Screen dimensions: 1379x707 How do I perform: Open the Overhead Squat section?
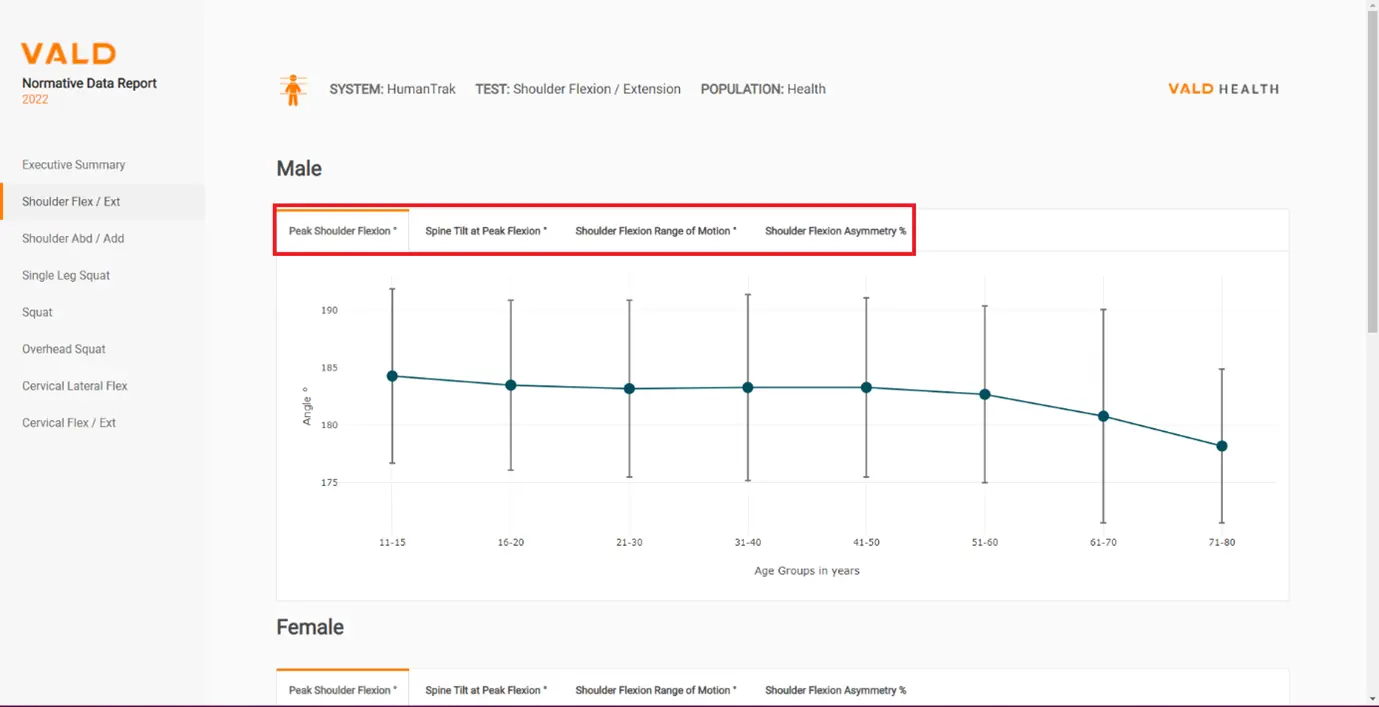(64, 350)
